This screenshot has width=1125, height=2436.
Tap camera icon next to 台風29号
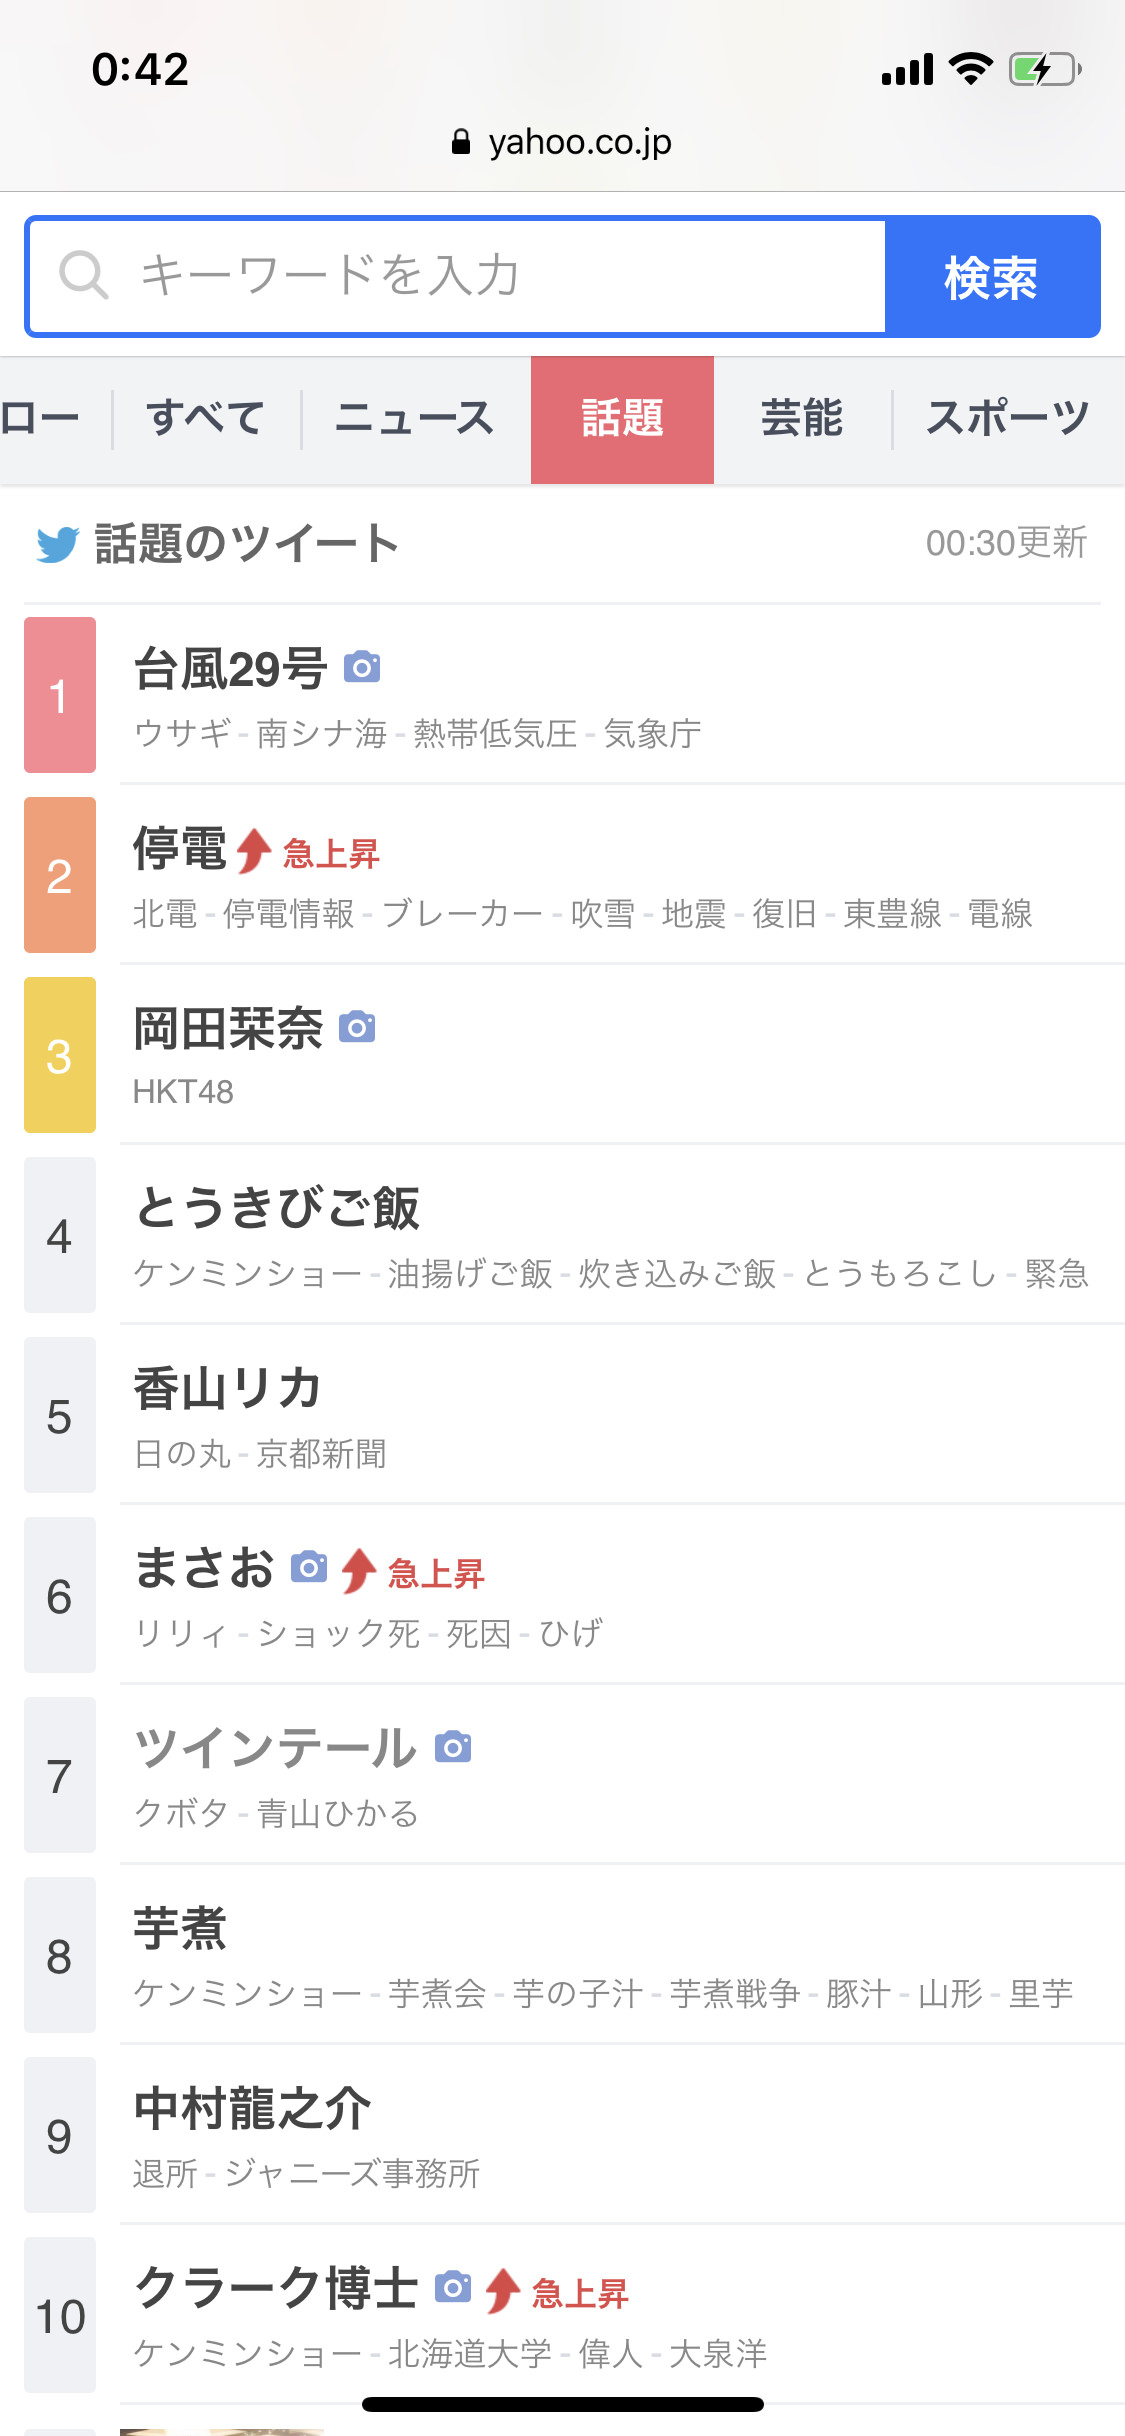pos(362,667)
